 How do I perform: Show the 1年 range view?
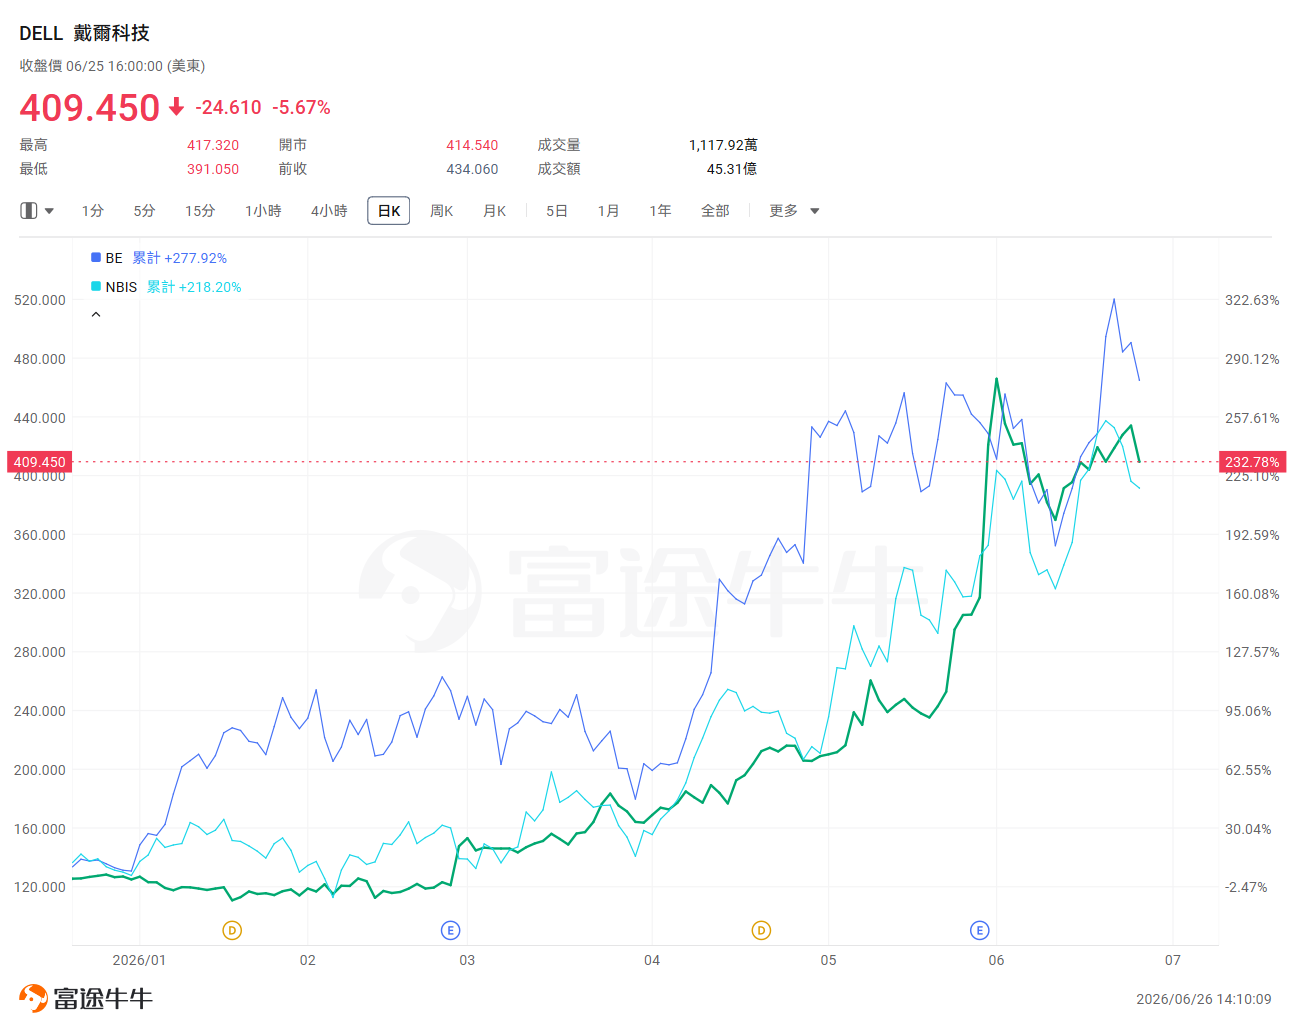pos(660,211)
